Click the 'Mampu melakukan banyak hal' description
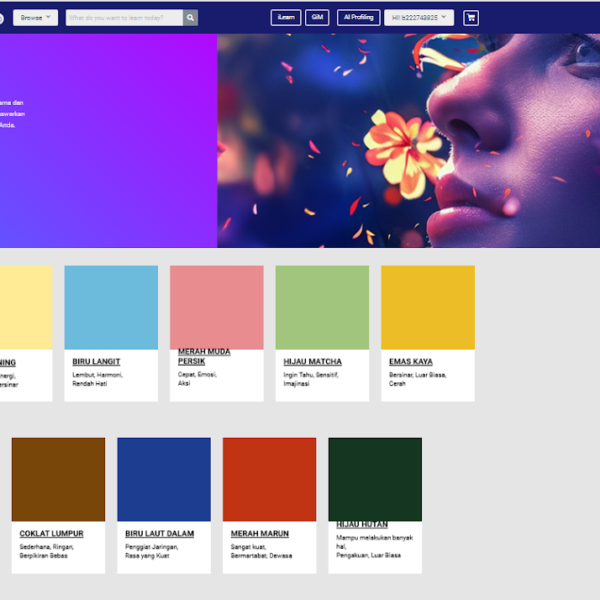 [x=375, y=542]
